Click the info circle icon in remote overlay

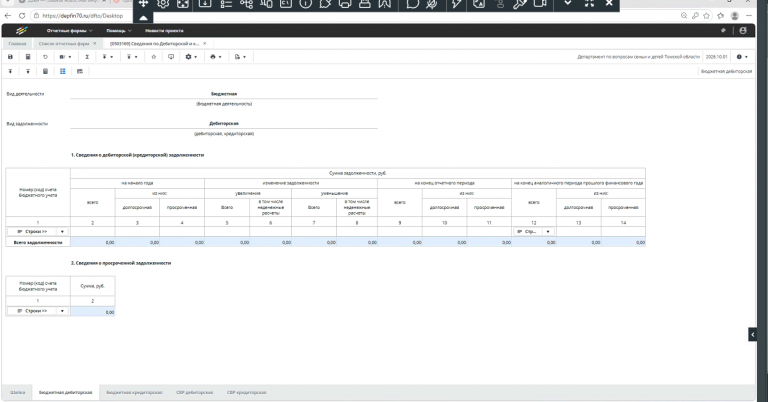[x=305, y=4]
